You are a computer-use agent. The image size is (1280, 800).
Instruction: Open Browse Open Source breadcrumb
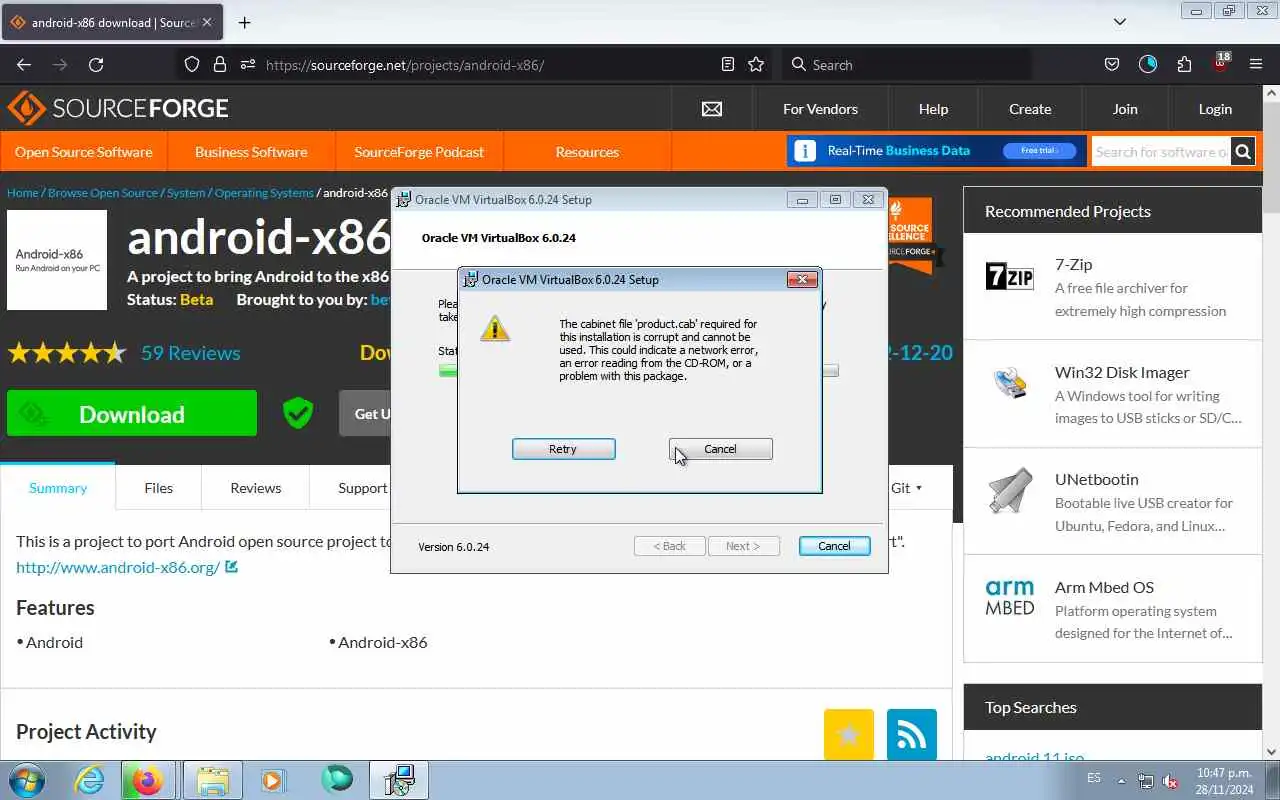103,192
